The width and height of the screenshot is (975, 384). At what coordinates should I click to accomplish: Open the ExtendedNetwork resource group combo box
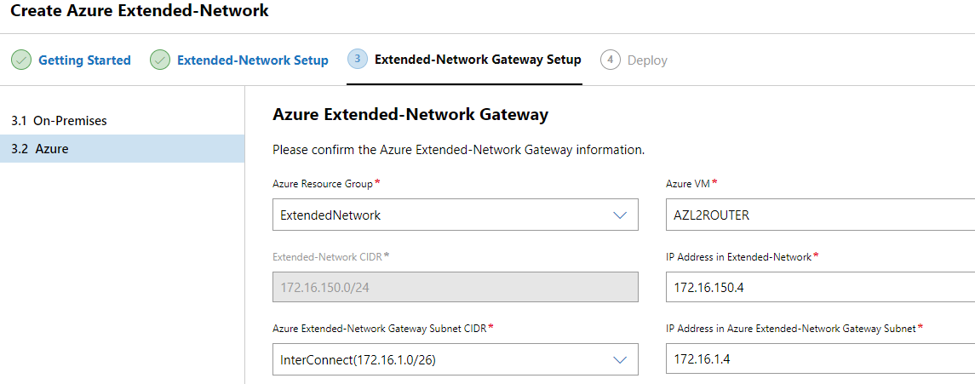(x=455, y=215)
